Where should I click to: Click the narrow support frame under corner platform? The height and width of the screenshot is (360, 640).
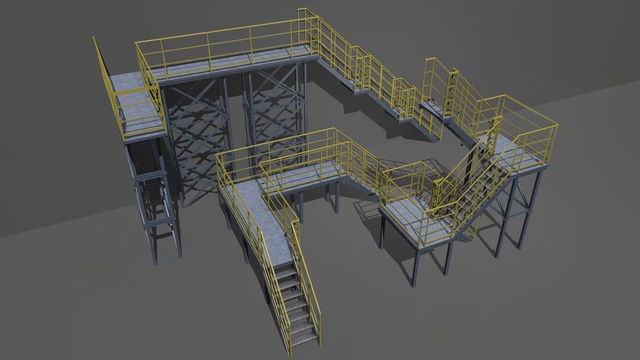tap(153, 200)
